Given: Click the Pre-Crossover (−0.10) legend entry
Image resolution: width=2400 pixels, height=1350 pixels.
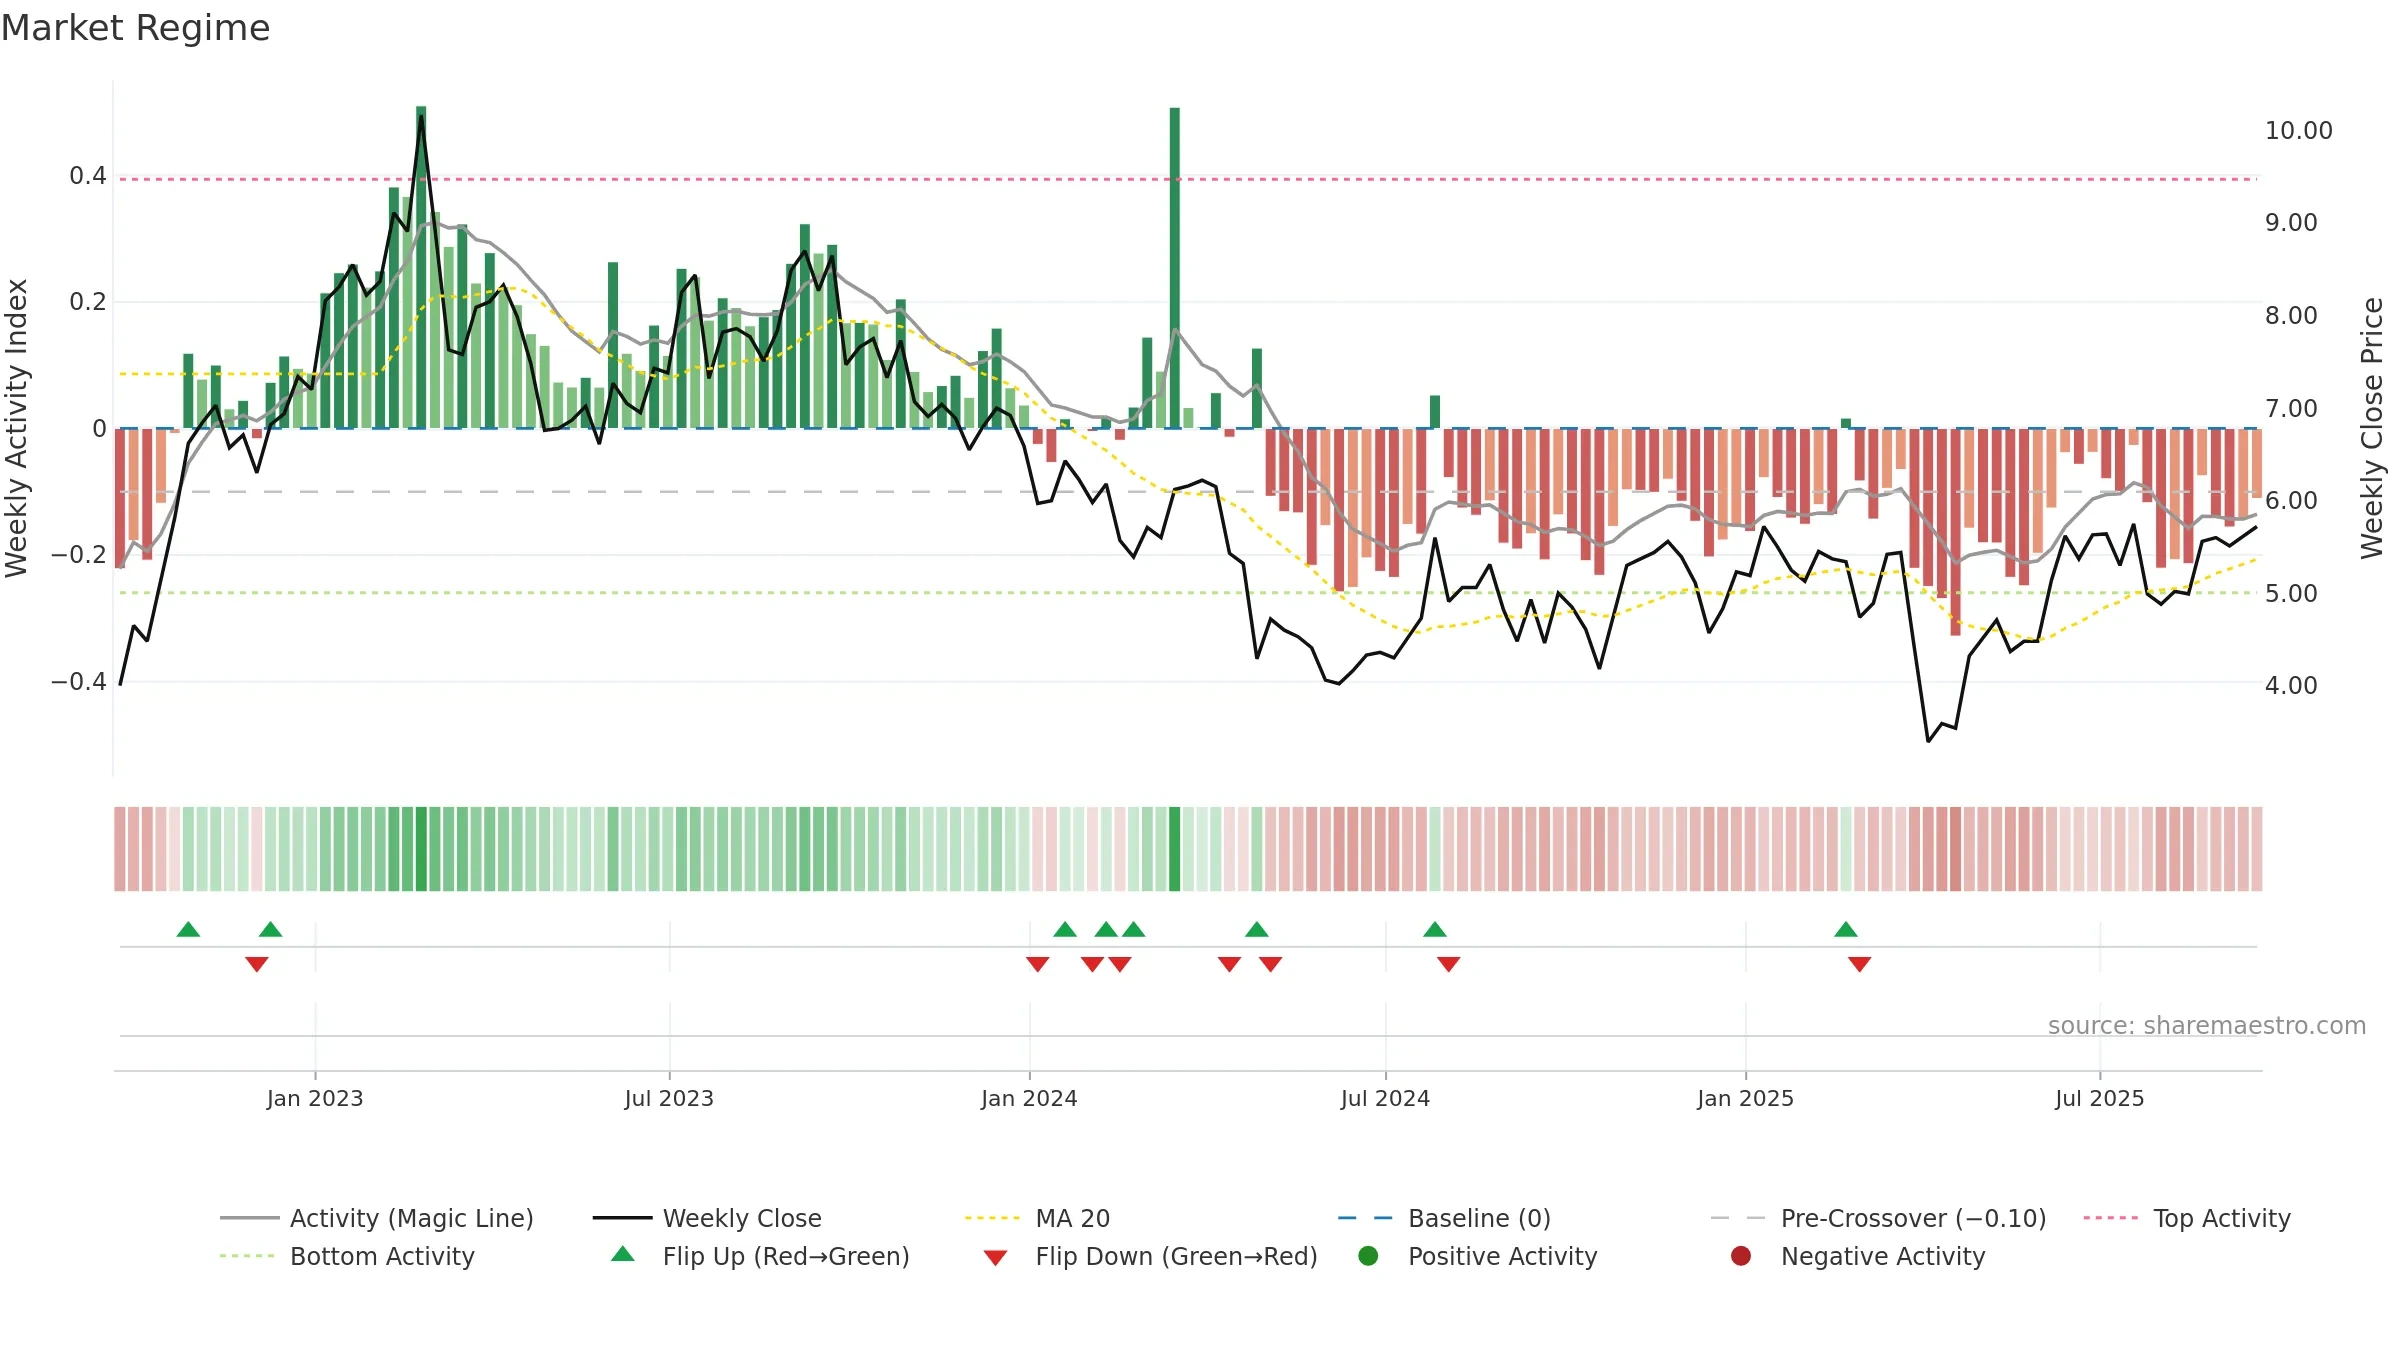Looking at the screenshot, I should (x=1878, y=1218).
